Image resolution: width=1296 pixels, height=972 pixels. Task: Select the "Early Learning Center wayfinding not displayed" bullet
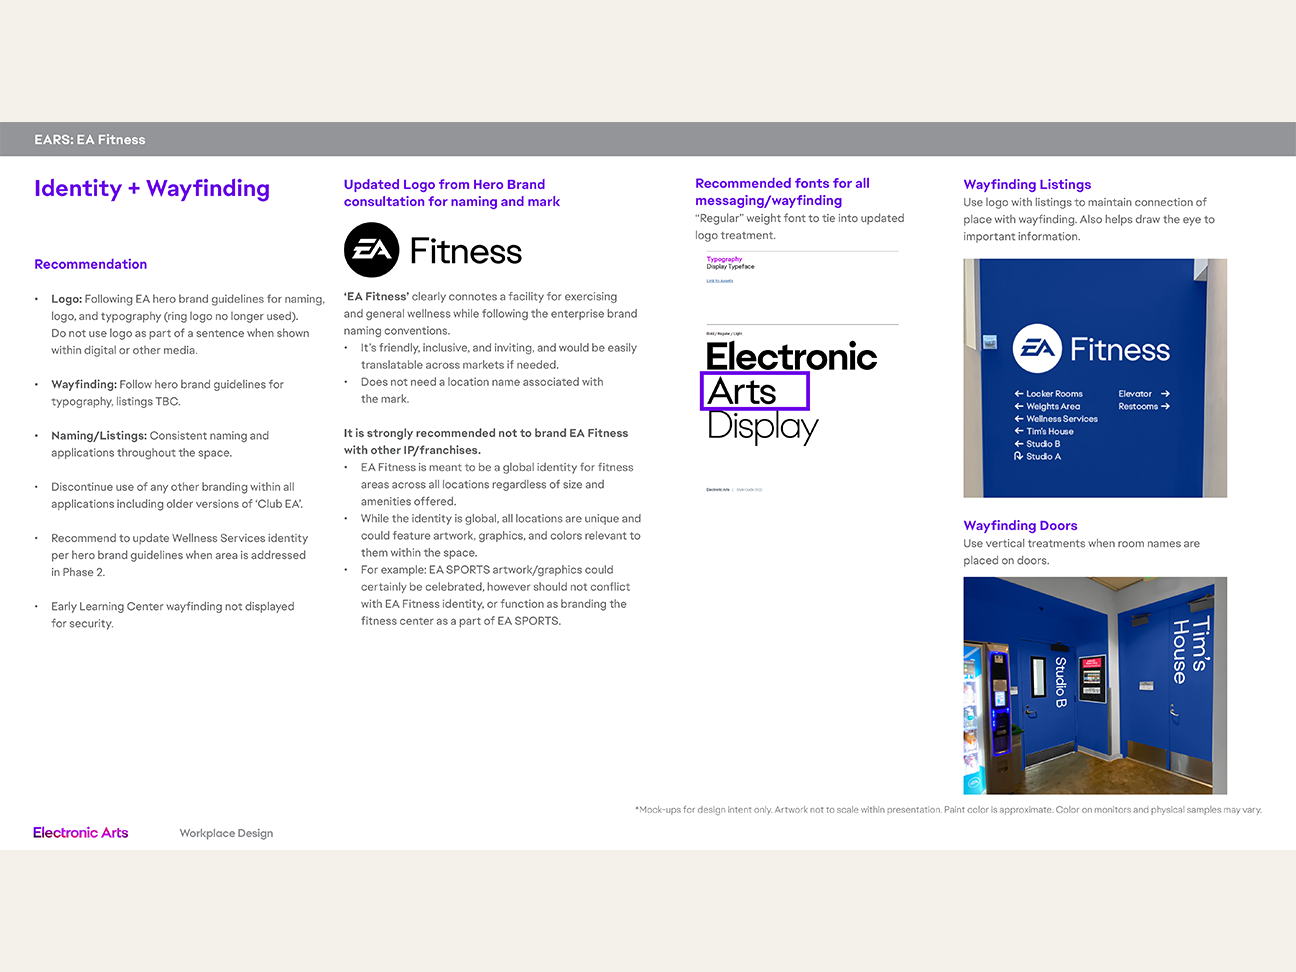[173, 615]
